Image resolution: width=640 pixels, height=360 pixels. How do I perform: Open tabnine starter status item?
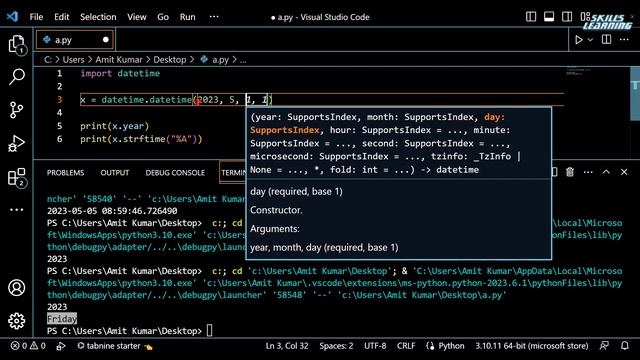click(x=115, y=346)
